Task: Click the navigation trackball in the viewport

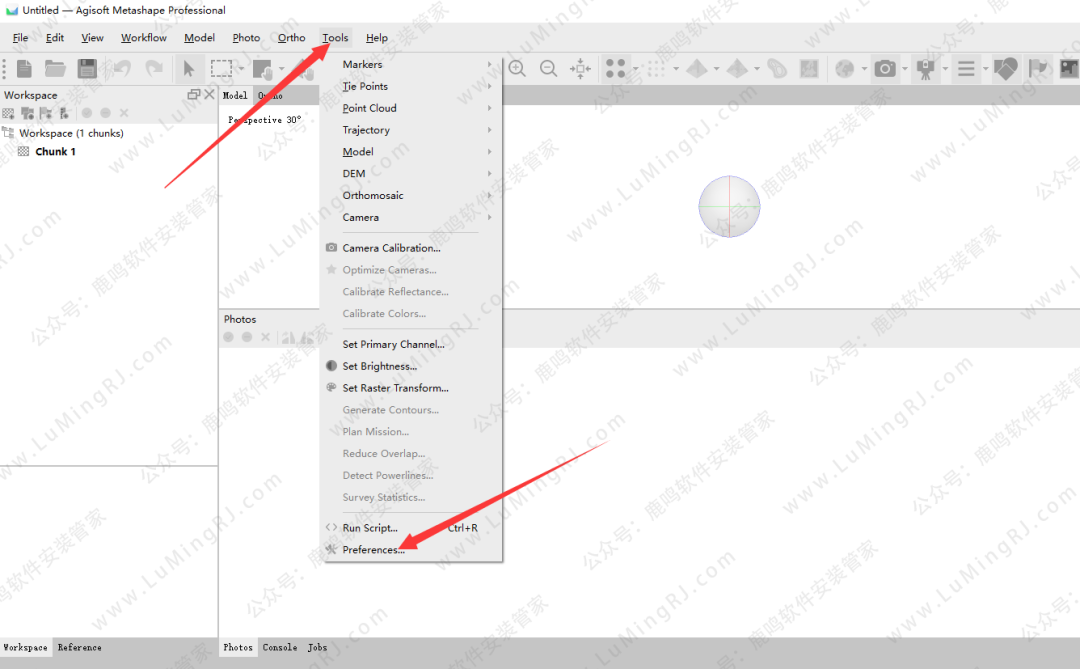Action: pos(729,206)
